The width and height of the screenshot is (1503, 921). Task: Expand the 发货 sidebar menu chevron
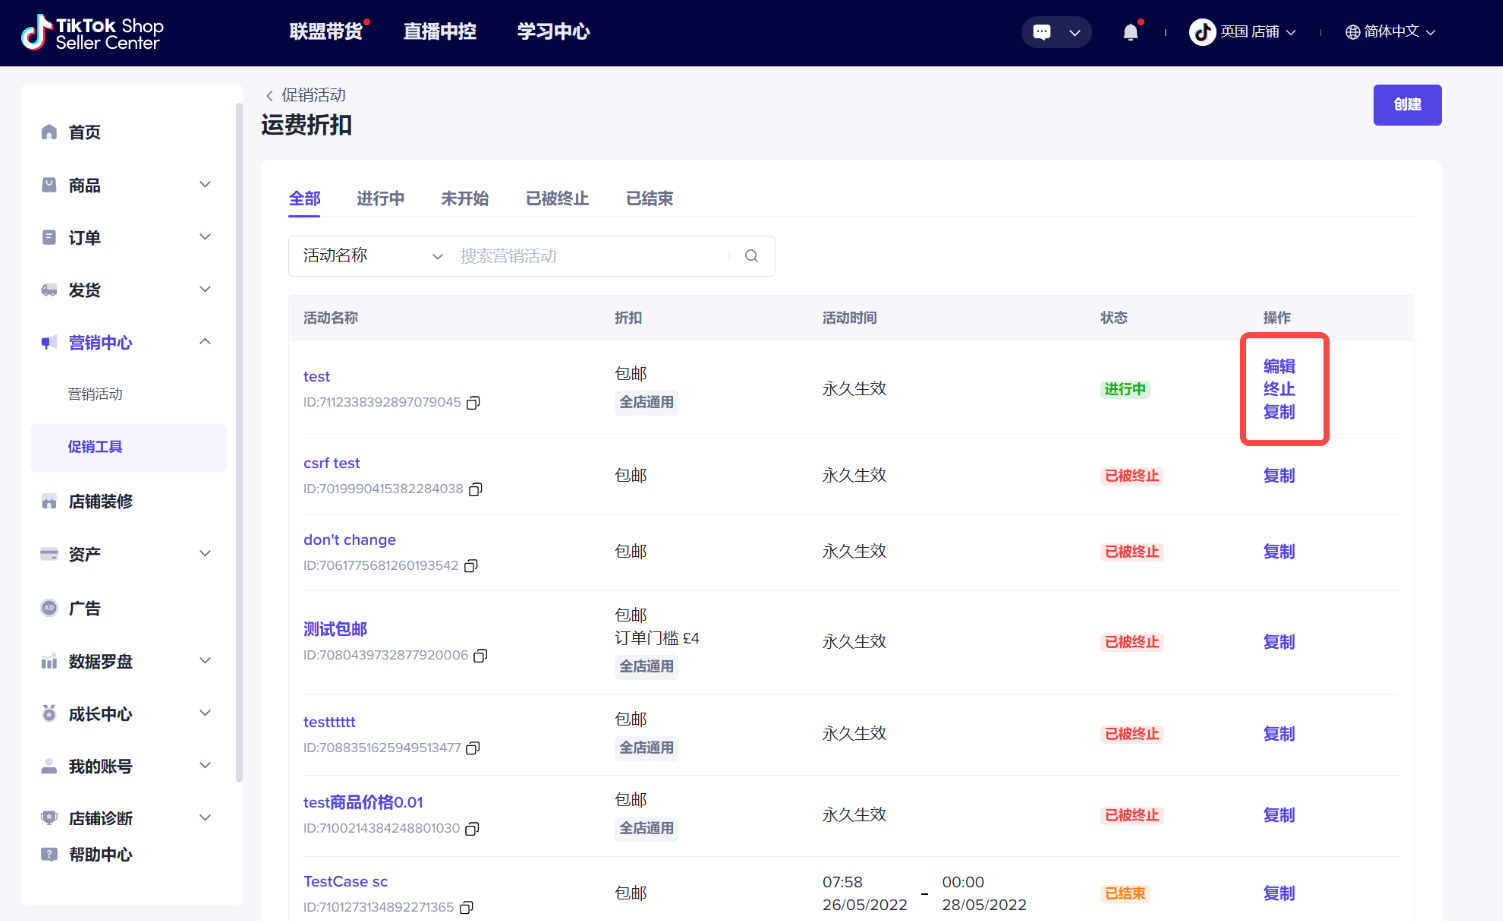205,290
